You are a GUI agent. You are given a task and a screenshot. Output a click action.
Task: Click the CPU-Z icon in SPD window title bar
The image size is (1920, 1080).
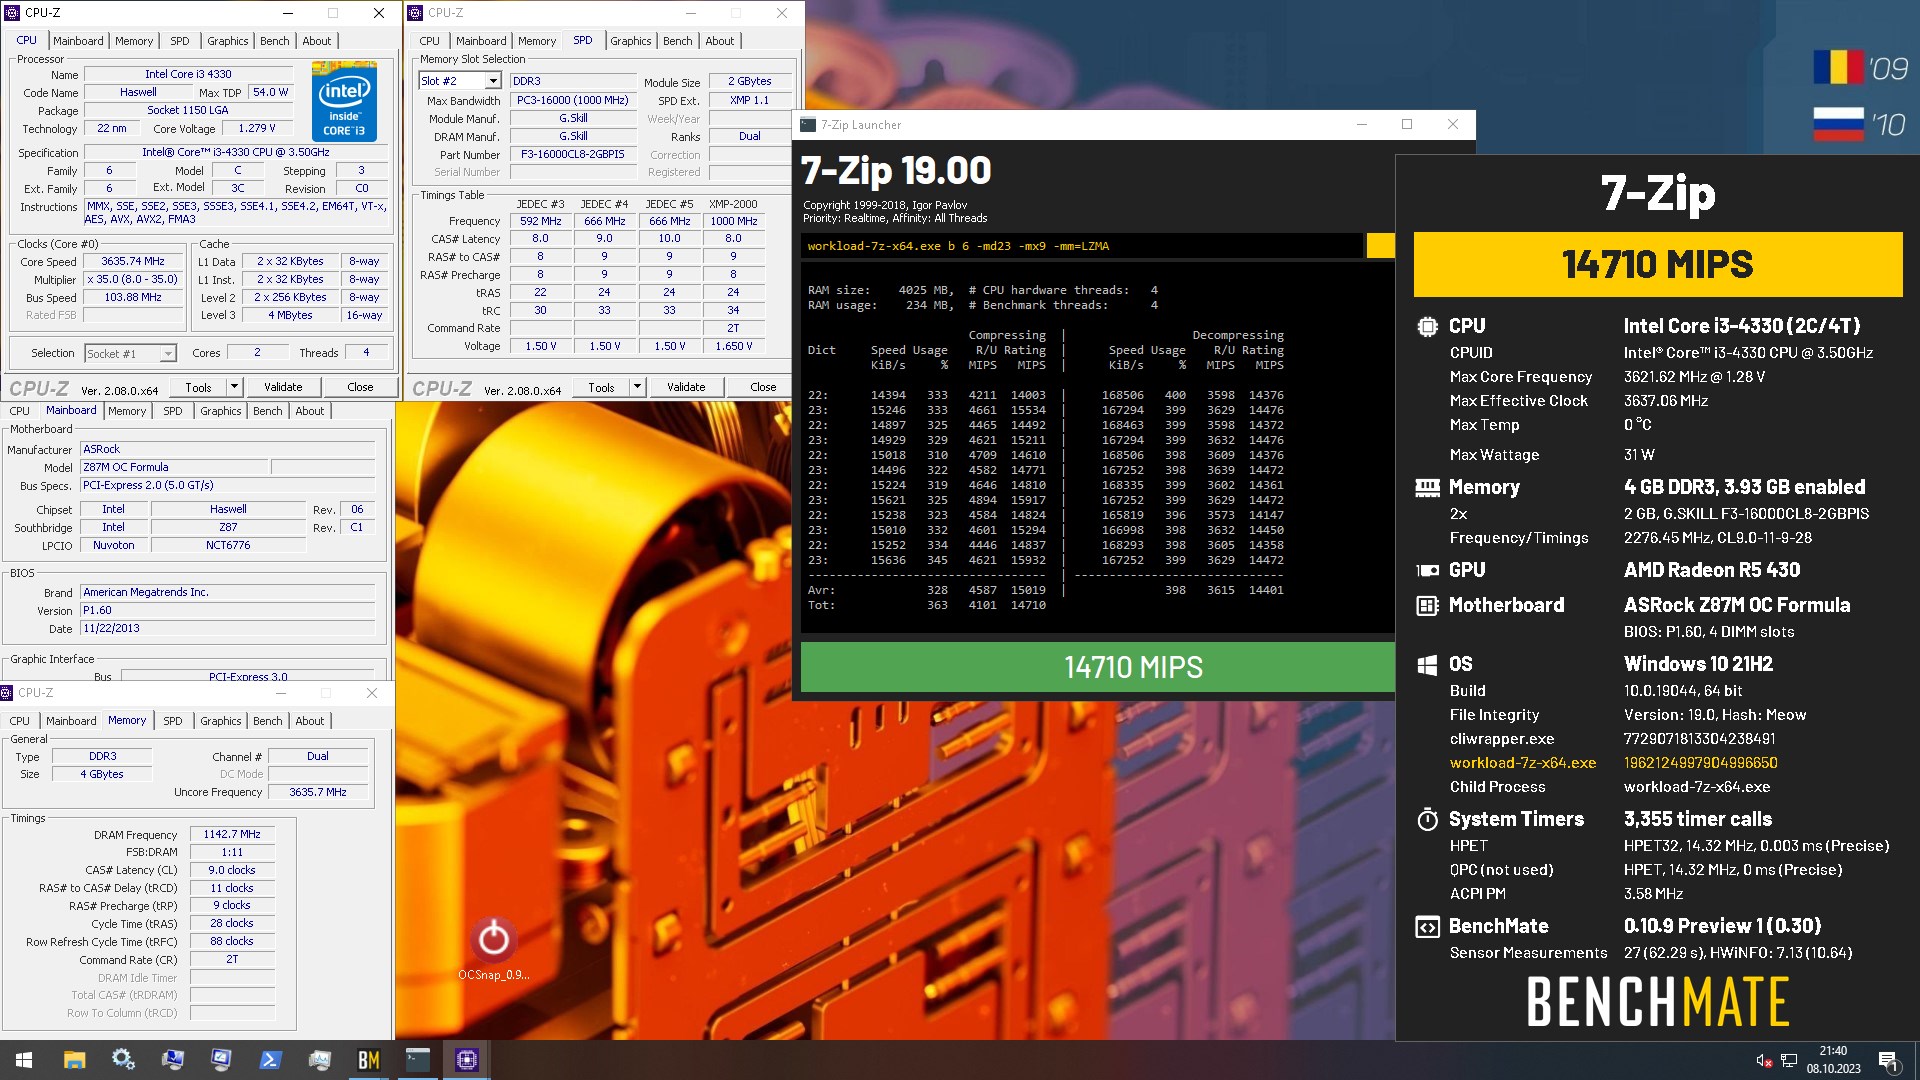point(415,13)
